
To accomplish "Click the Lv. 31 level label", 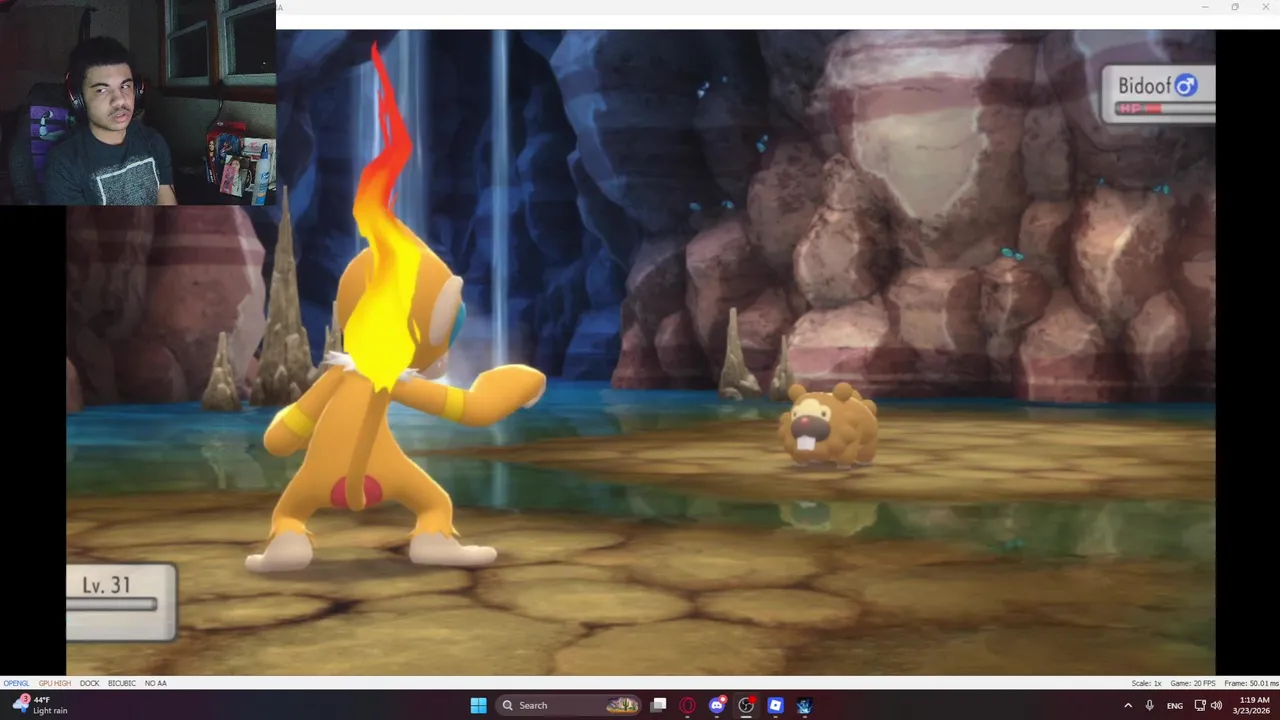I will [106, 585].
